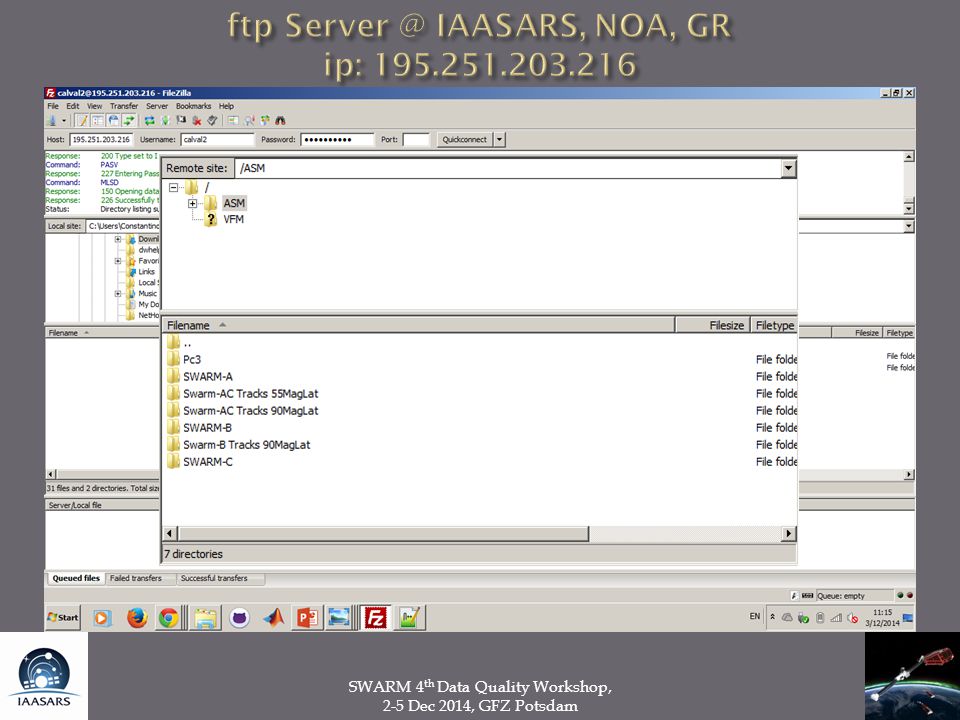Image resolution: width=960 pixels, height=720 pixels.
Task: Open the File menu
Action: 53,106
